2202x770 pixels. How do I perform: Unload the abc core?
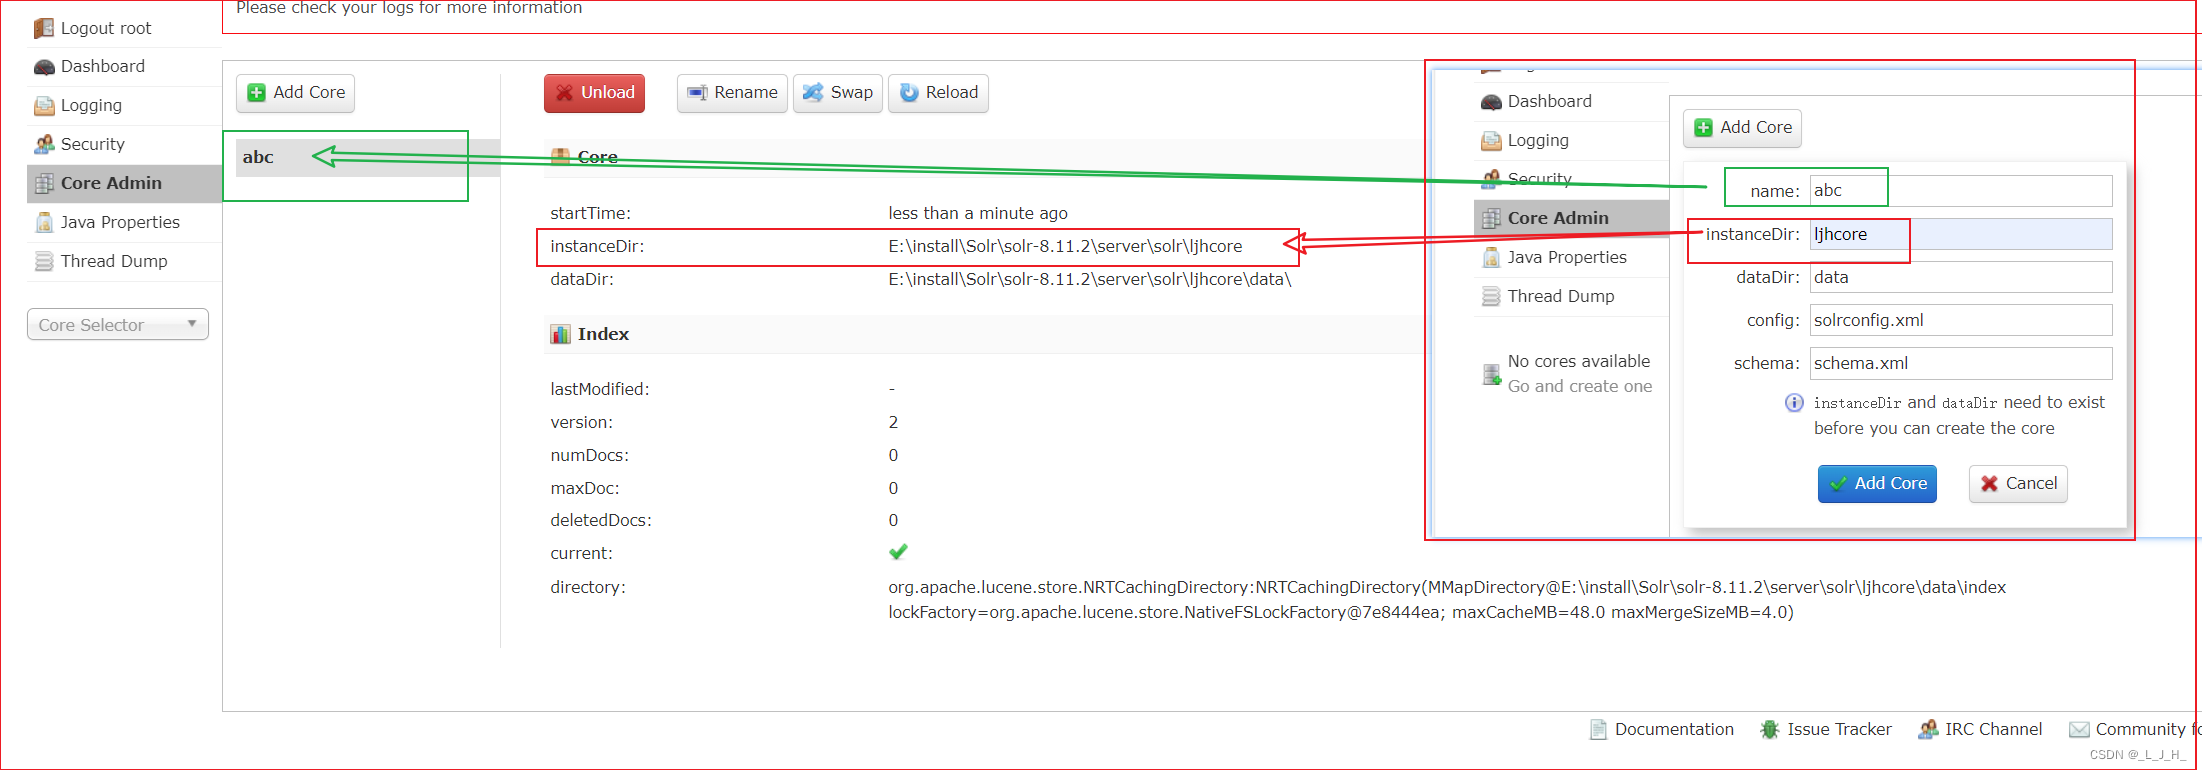pos(594,93)
